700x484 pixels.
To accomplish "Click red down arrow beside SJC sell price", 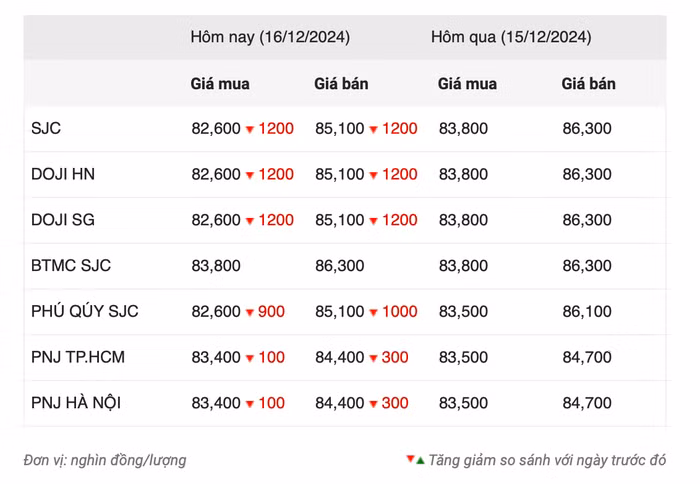I will (x=374, y=129).
